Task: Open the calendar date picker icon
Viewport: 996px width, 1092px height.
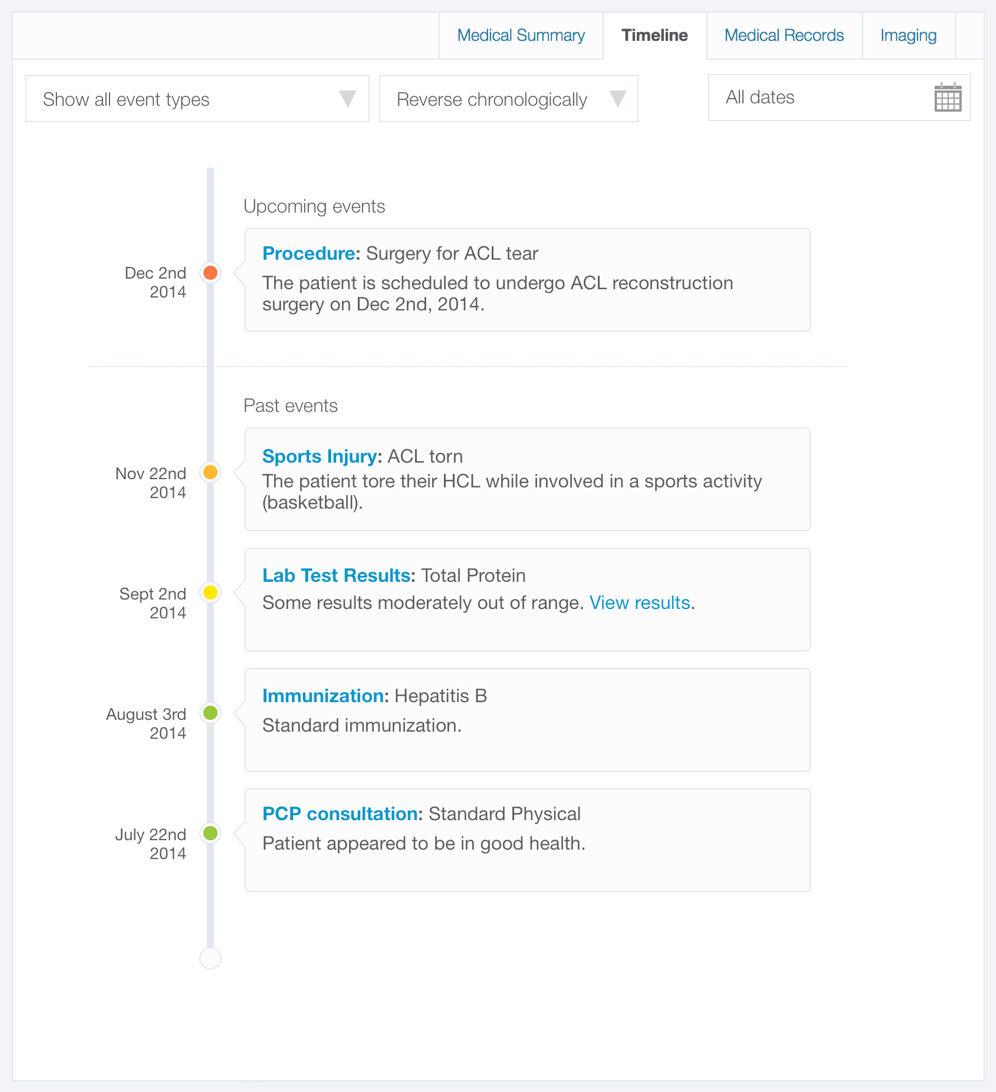Action: click(x=947, y=98)
